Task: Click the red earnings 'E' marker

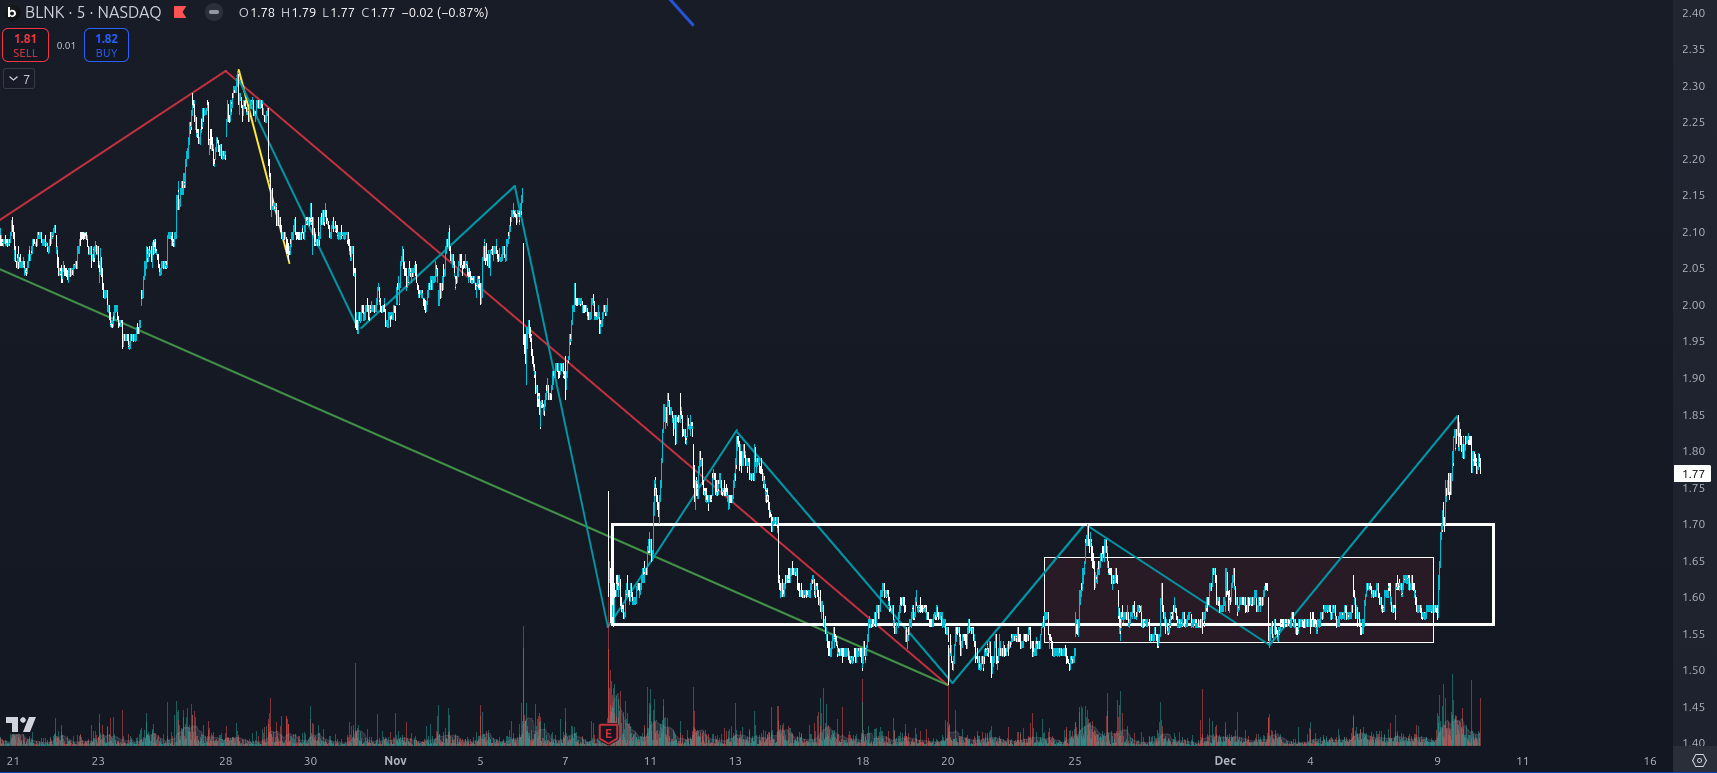Action: click(x=608, y=734)
